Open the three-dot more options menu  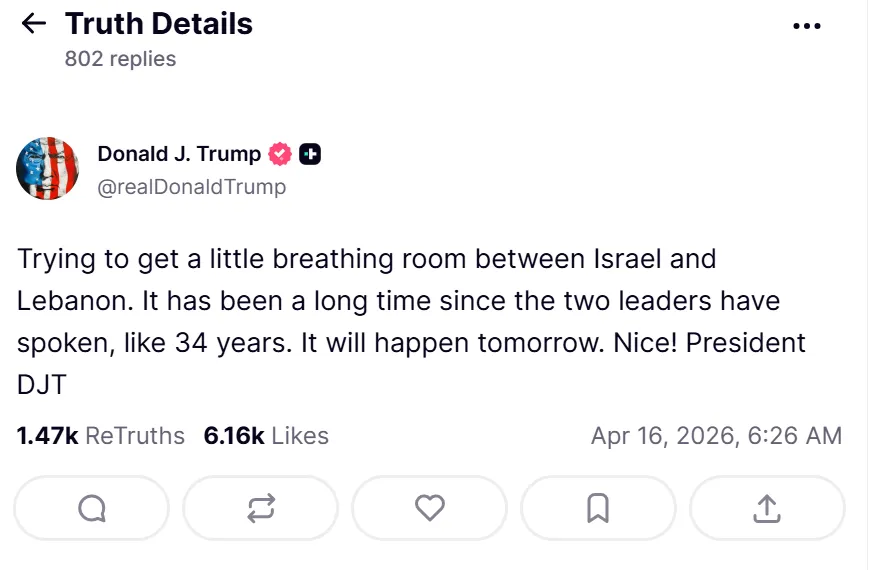click(806, 26)
